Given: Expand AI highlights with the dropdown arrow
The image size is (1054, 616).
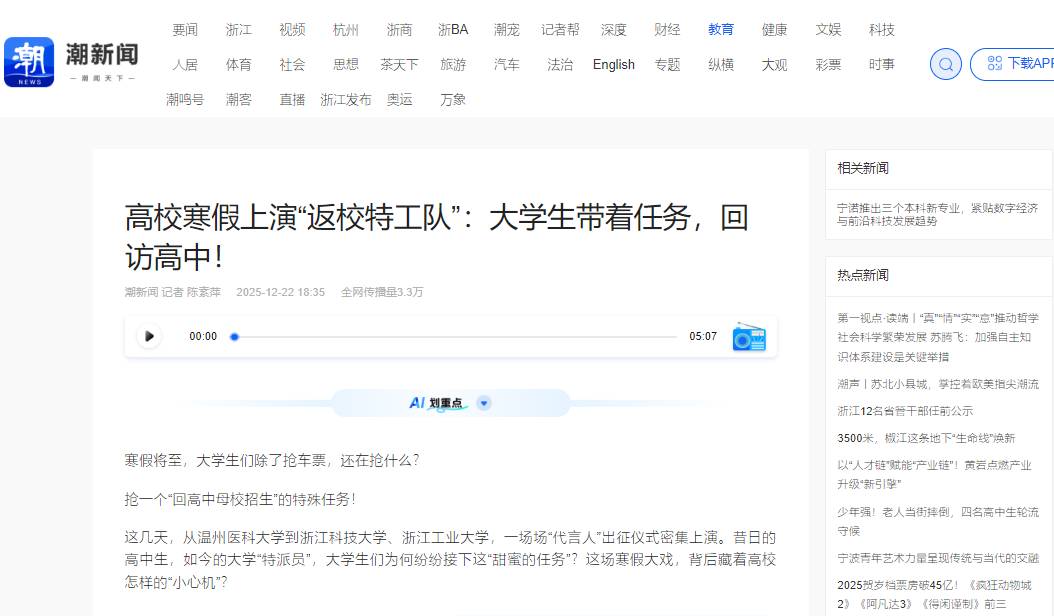Looking at the screenshot, I should pos(484,403).
